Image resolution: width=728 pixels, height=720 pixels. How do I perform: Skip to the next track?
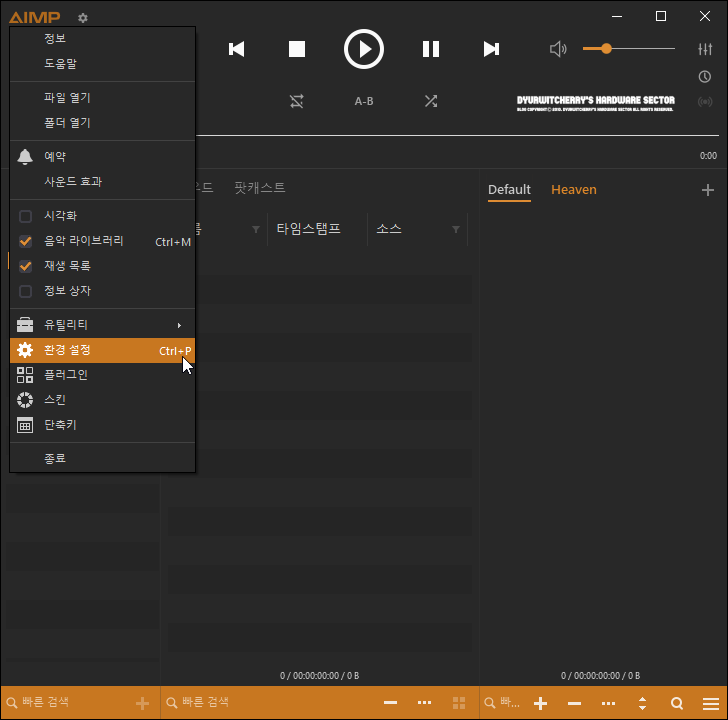[x=491, y=49]
